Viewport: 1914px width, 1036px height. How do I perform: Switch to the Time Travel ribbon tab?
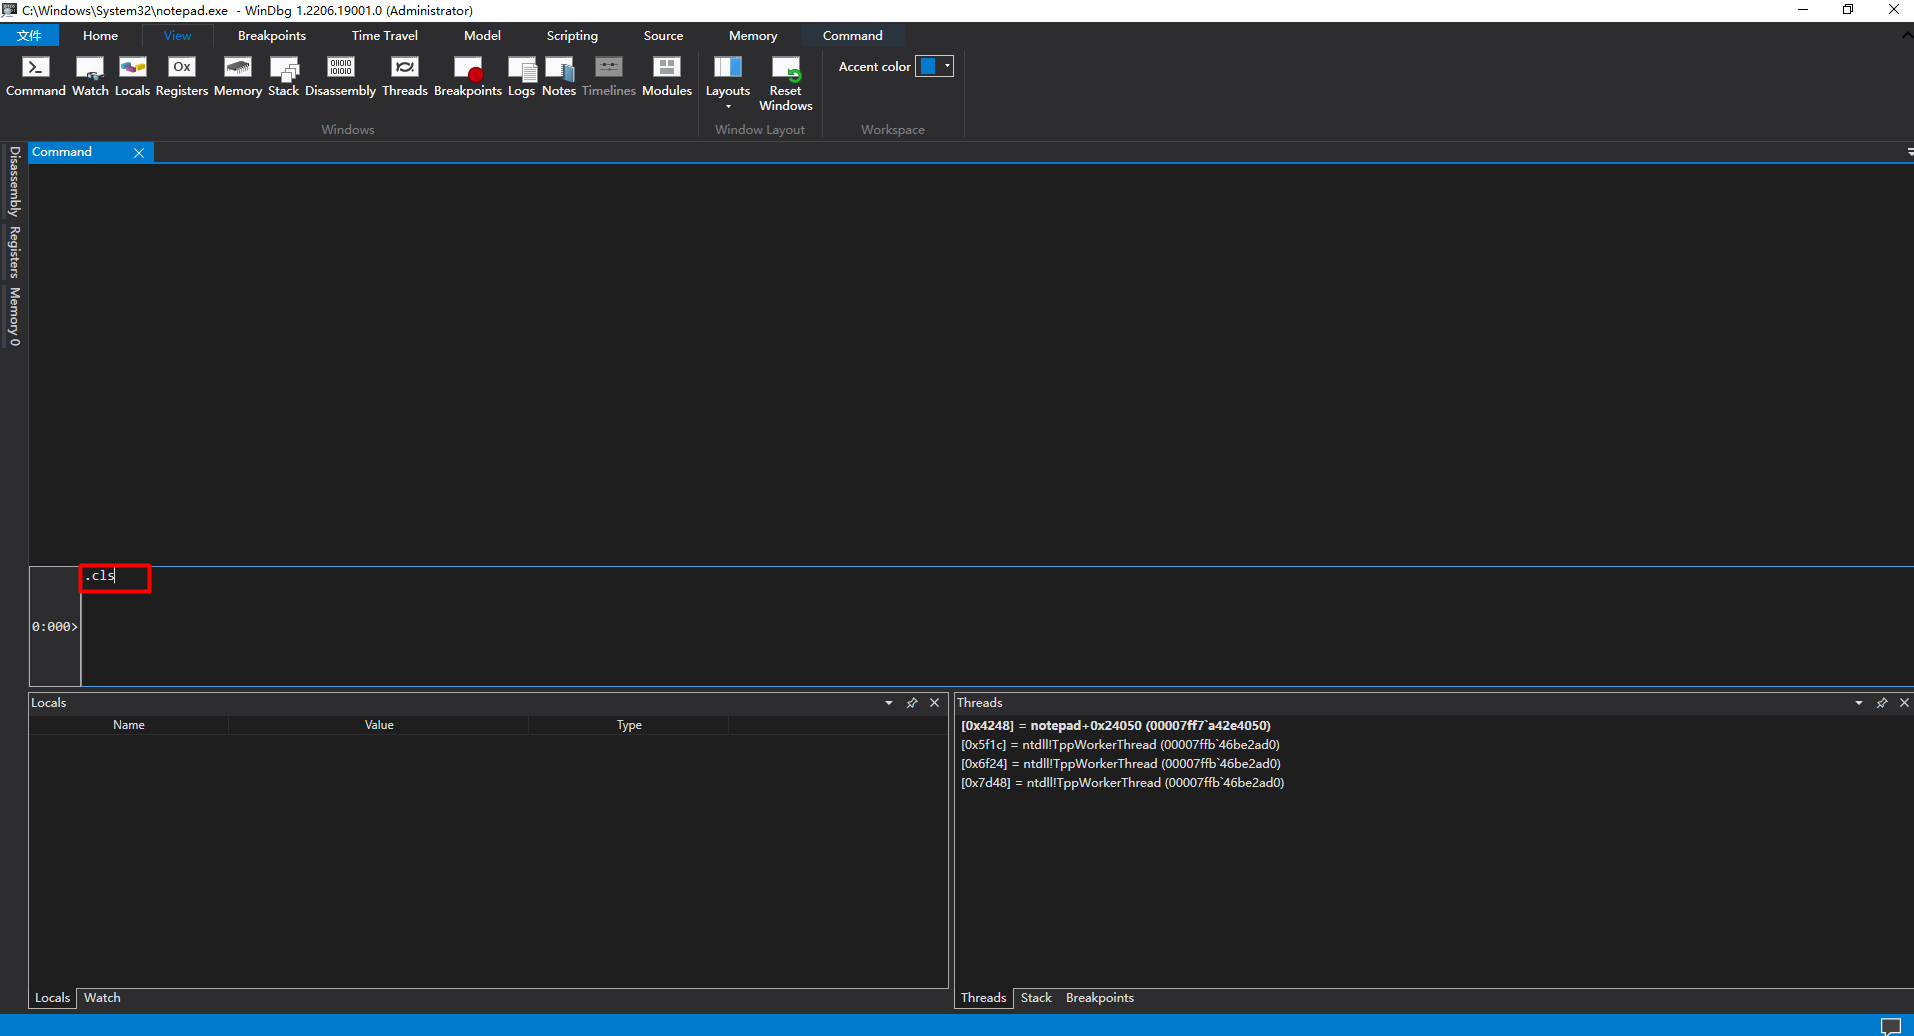click(385, 35)
